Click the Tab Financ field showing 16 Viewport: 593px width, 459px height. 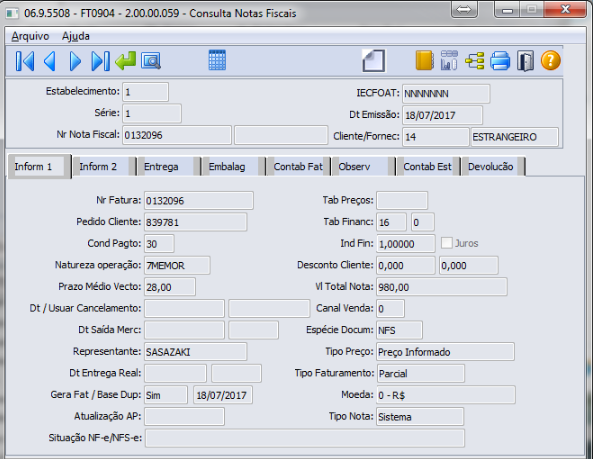point(391,222)
